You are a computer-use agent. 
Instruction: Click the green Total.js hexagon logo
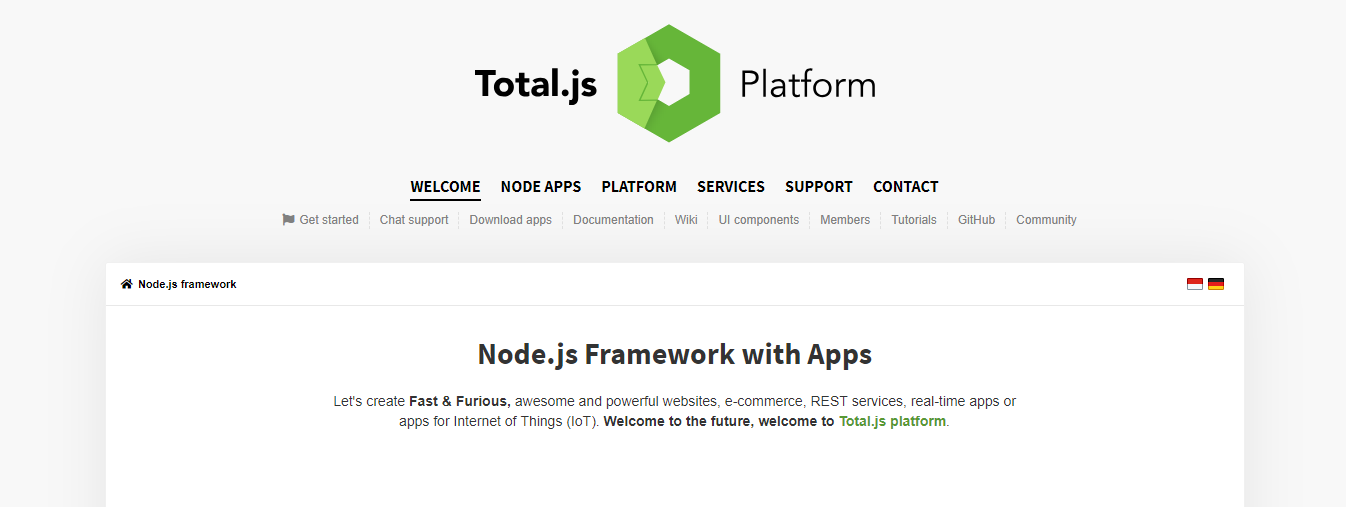click(668, 82)
